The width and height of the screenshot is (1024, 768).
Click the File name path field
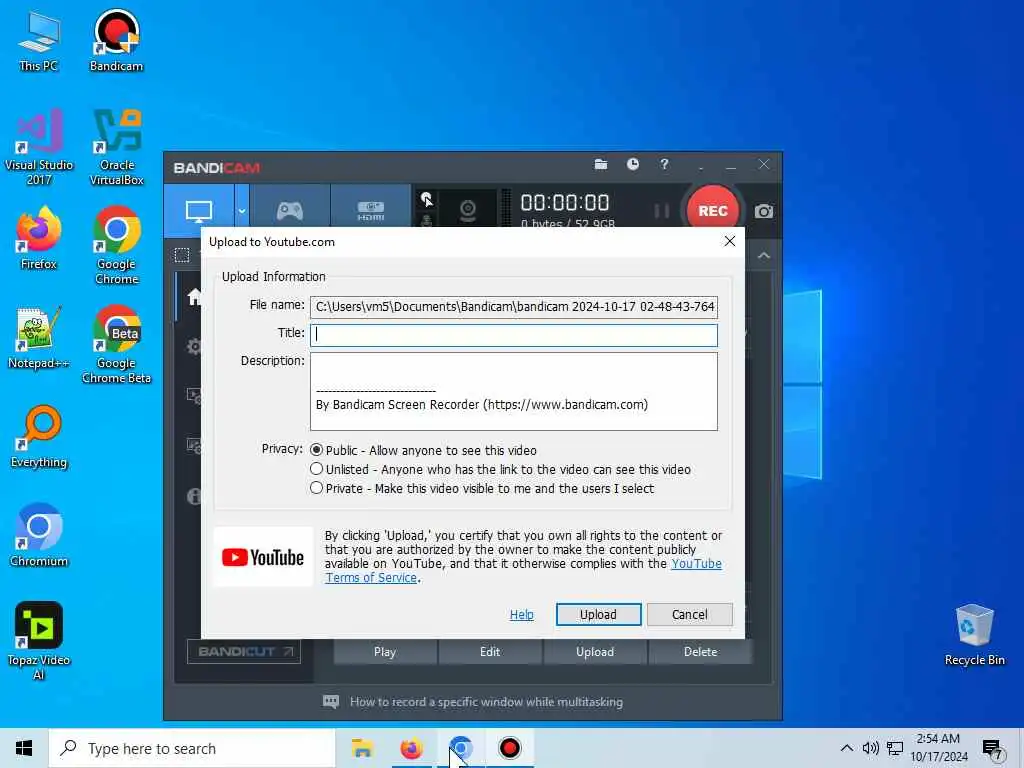click(x=513, y=306)
